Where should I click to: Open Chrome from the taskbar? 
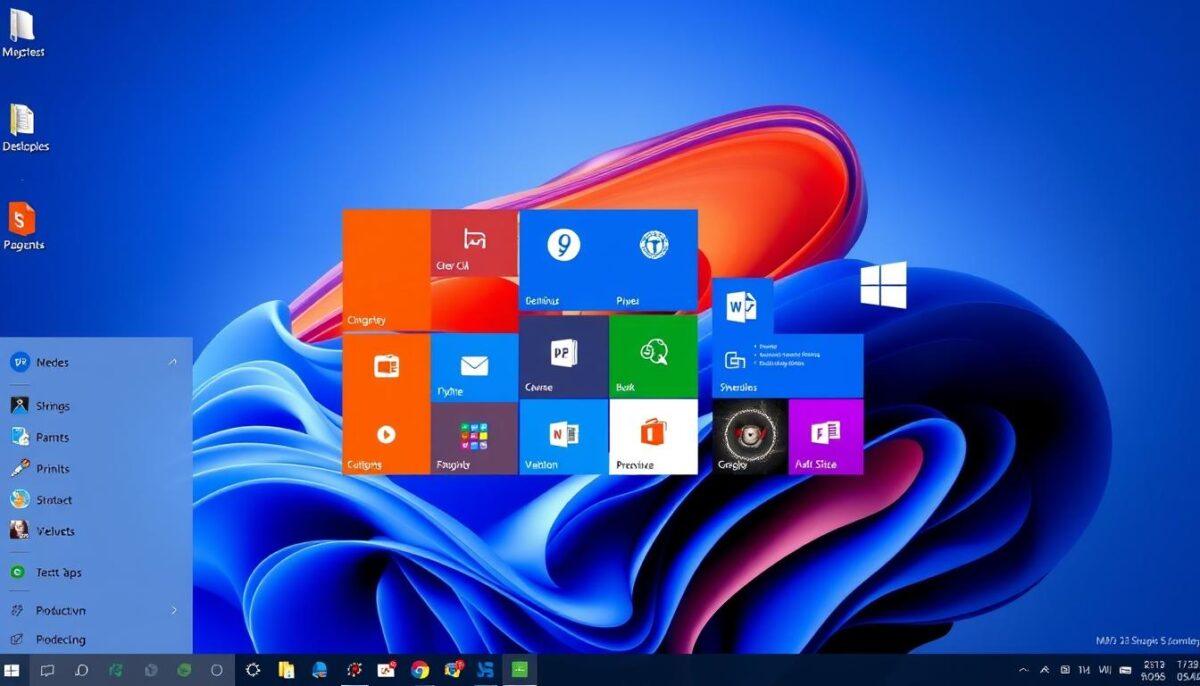[420, 670]
